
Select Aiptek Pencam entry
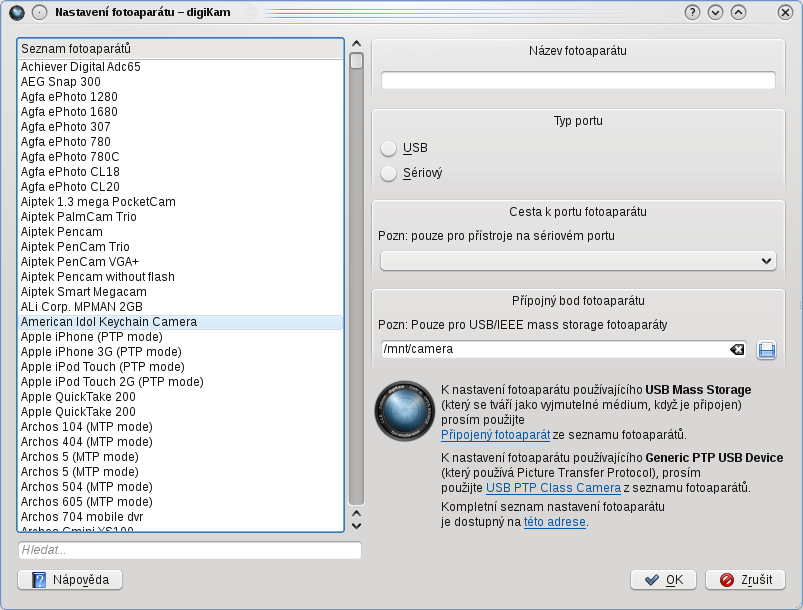pos(180,232)
